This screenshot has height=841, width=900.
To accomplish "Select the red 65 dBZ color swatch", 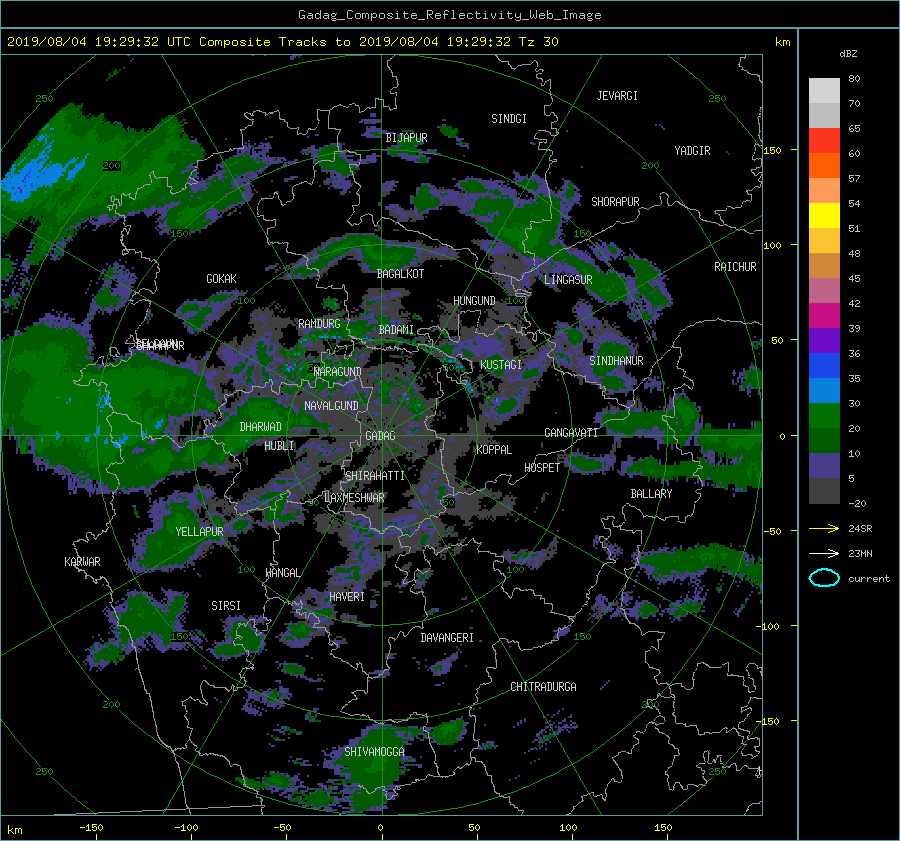I will coord(824,141).
